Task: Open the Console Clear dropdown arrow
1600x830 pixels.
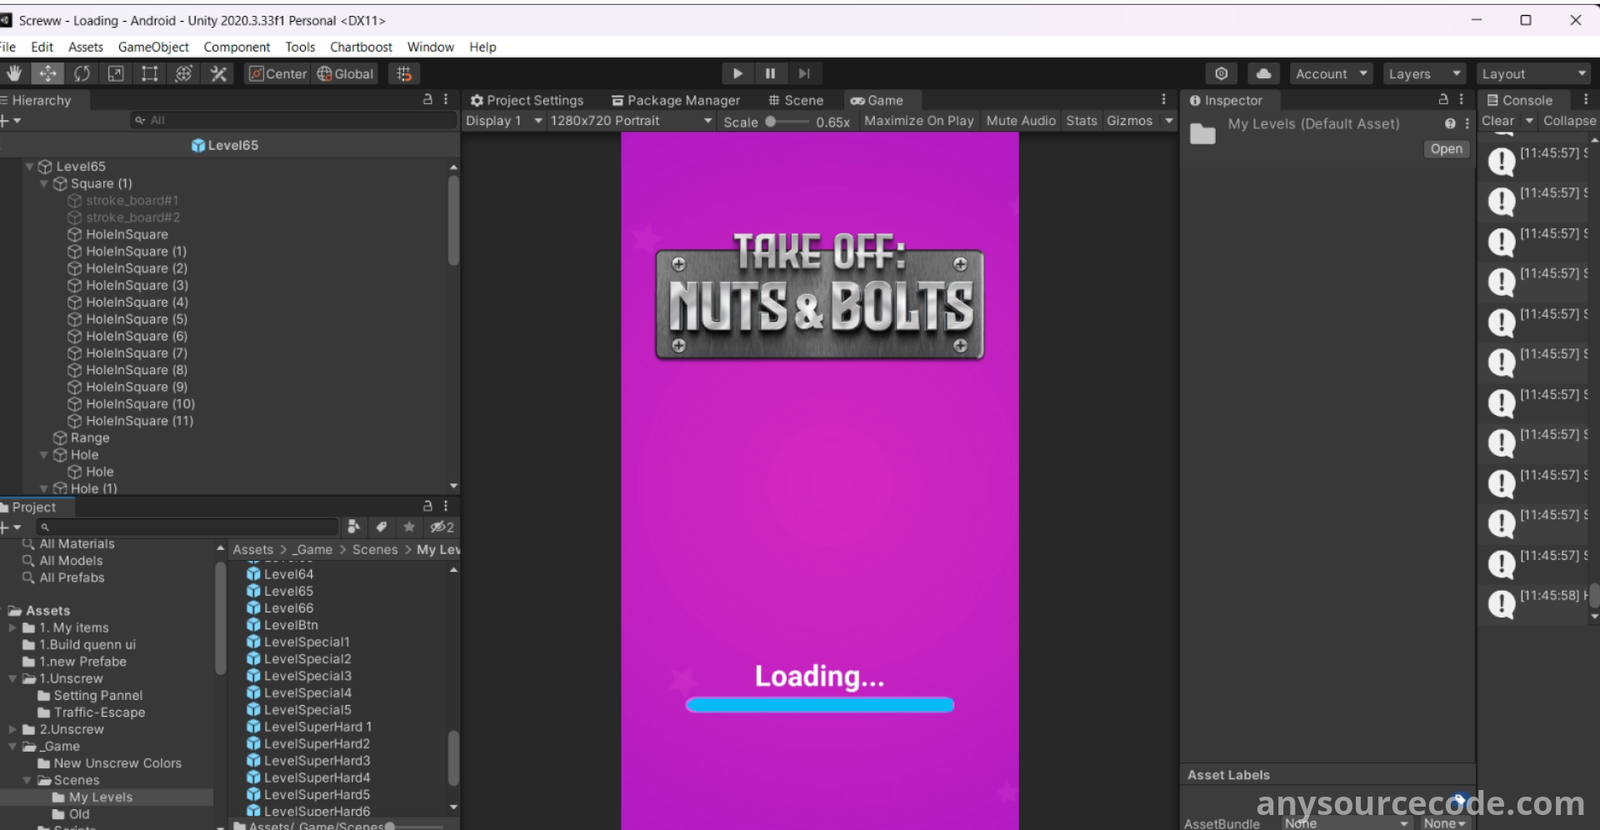Action: point(1529,120)
